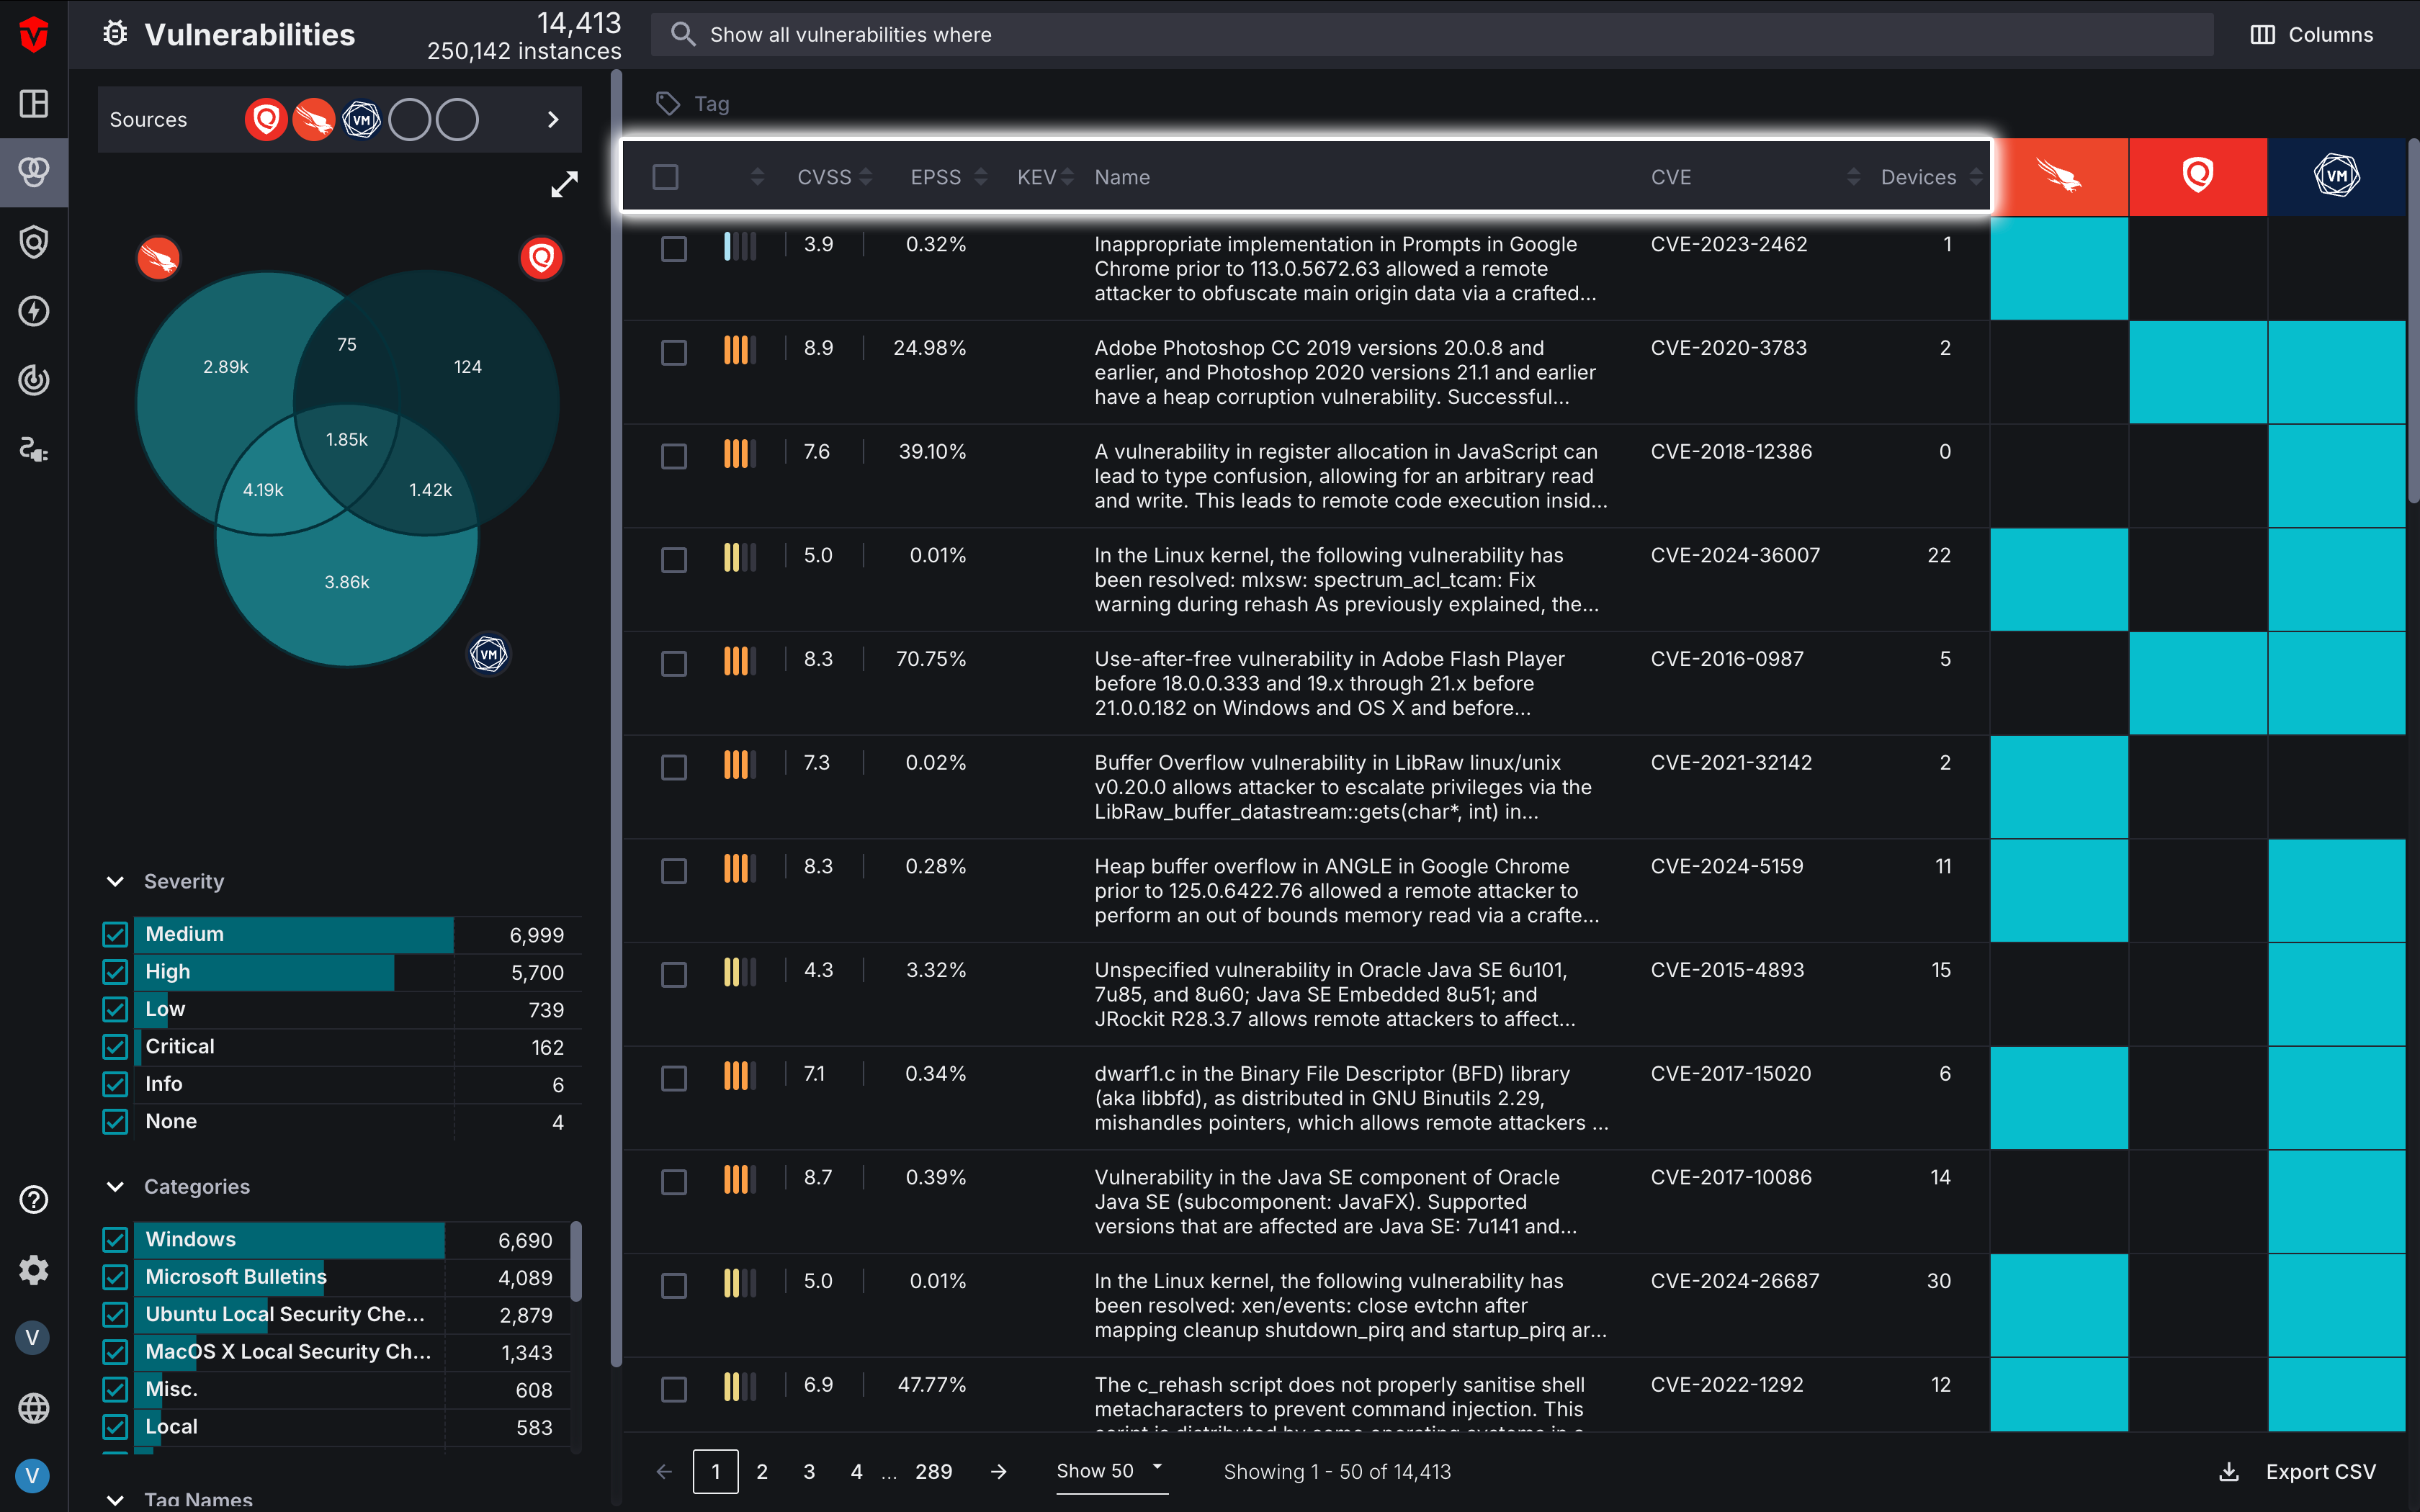Open the Show 50 page size dropdown

[1111, 1471]
